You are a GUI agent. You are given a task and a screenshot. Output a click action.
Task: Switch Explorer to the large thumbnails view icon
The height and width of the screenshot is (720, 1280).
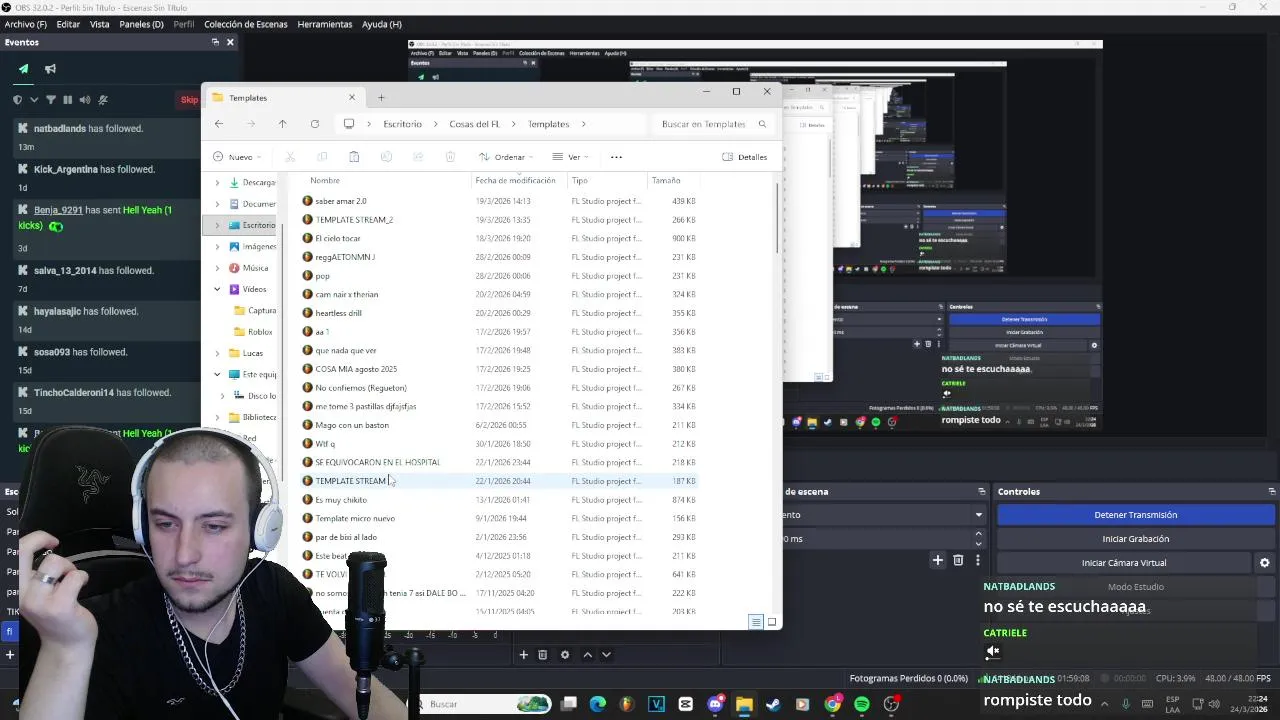[x=771, y=622]
